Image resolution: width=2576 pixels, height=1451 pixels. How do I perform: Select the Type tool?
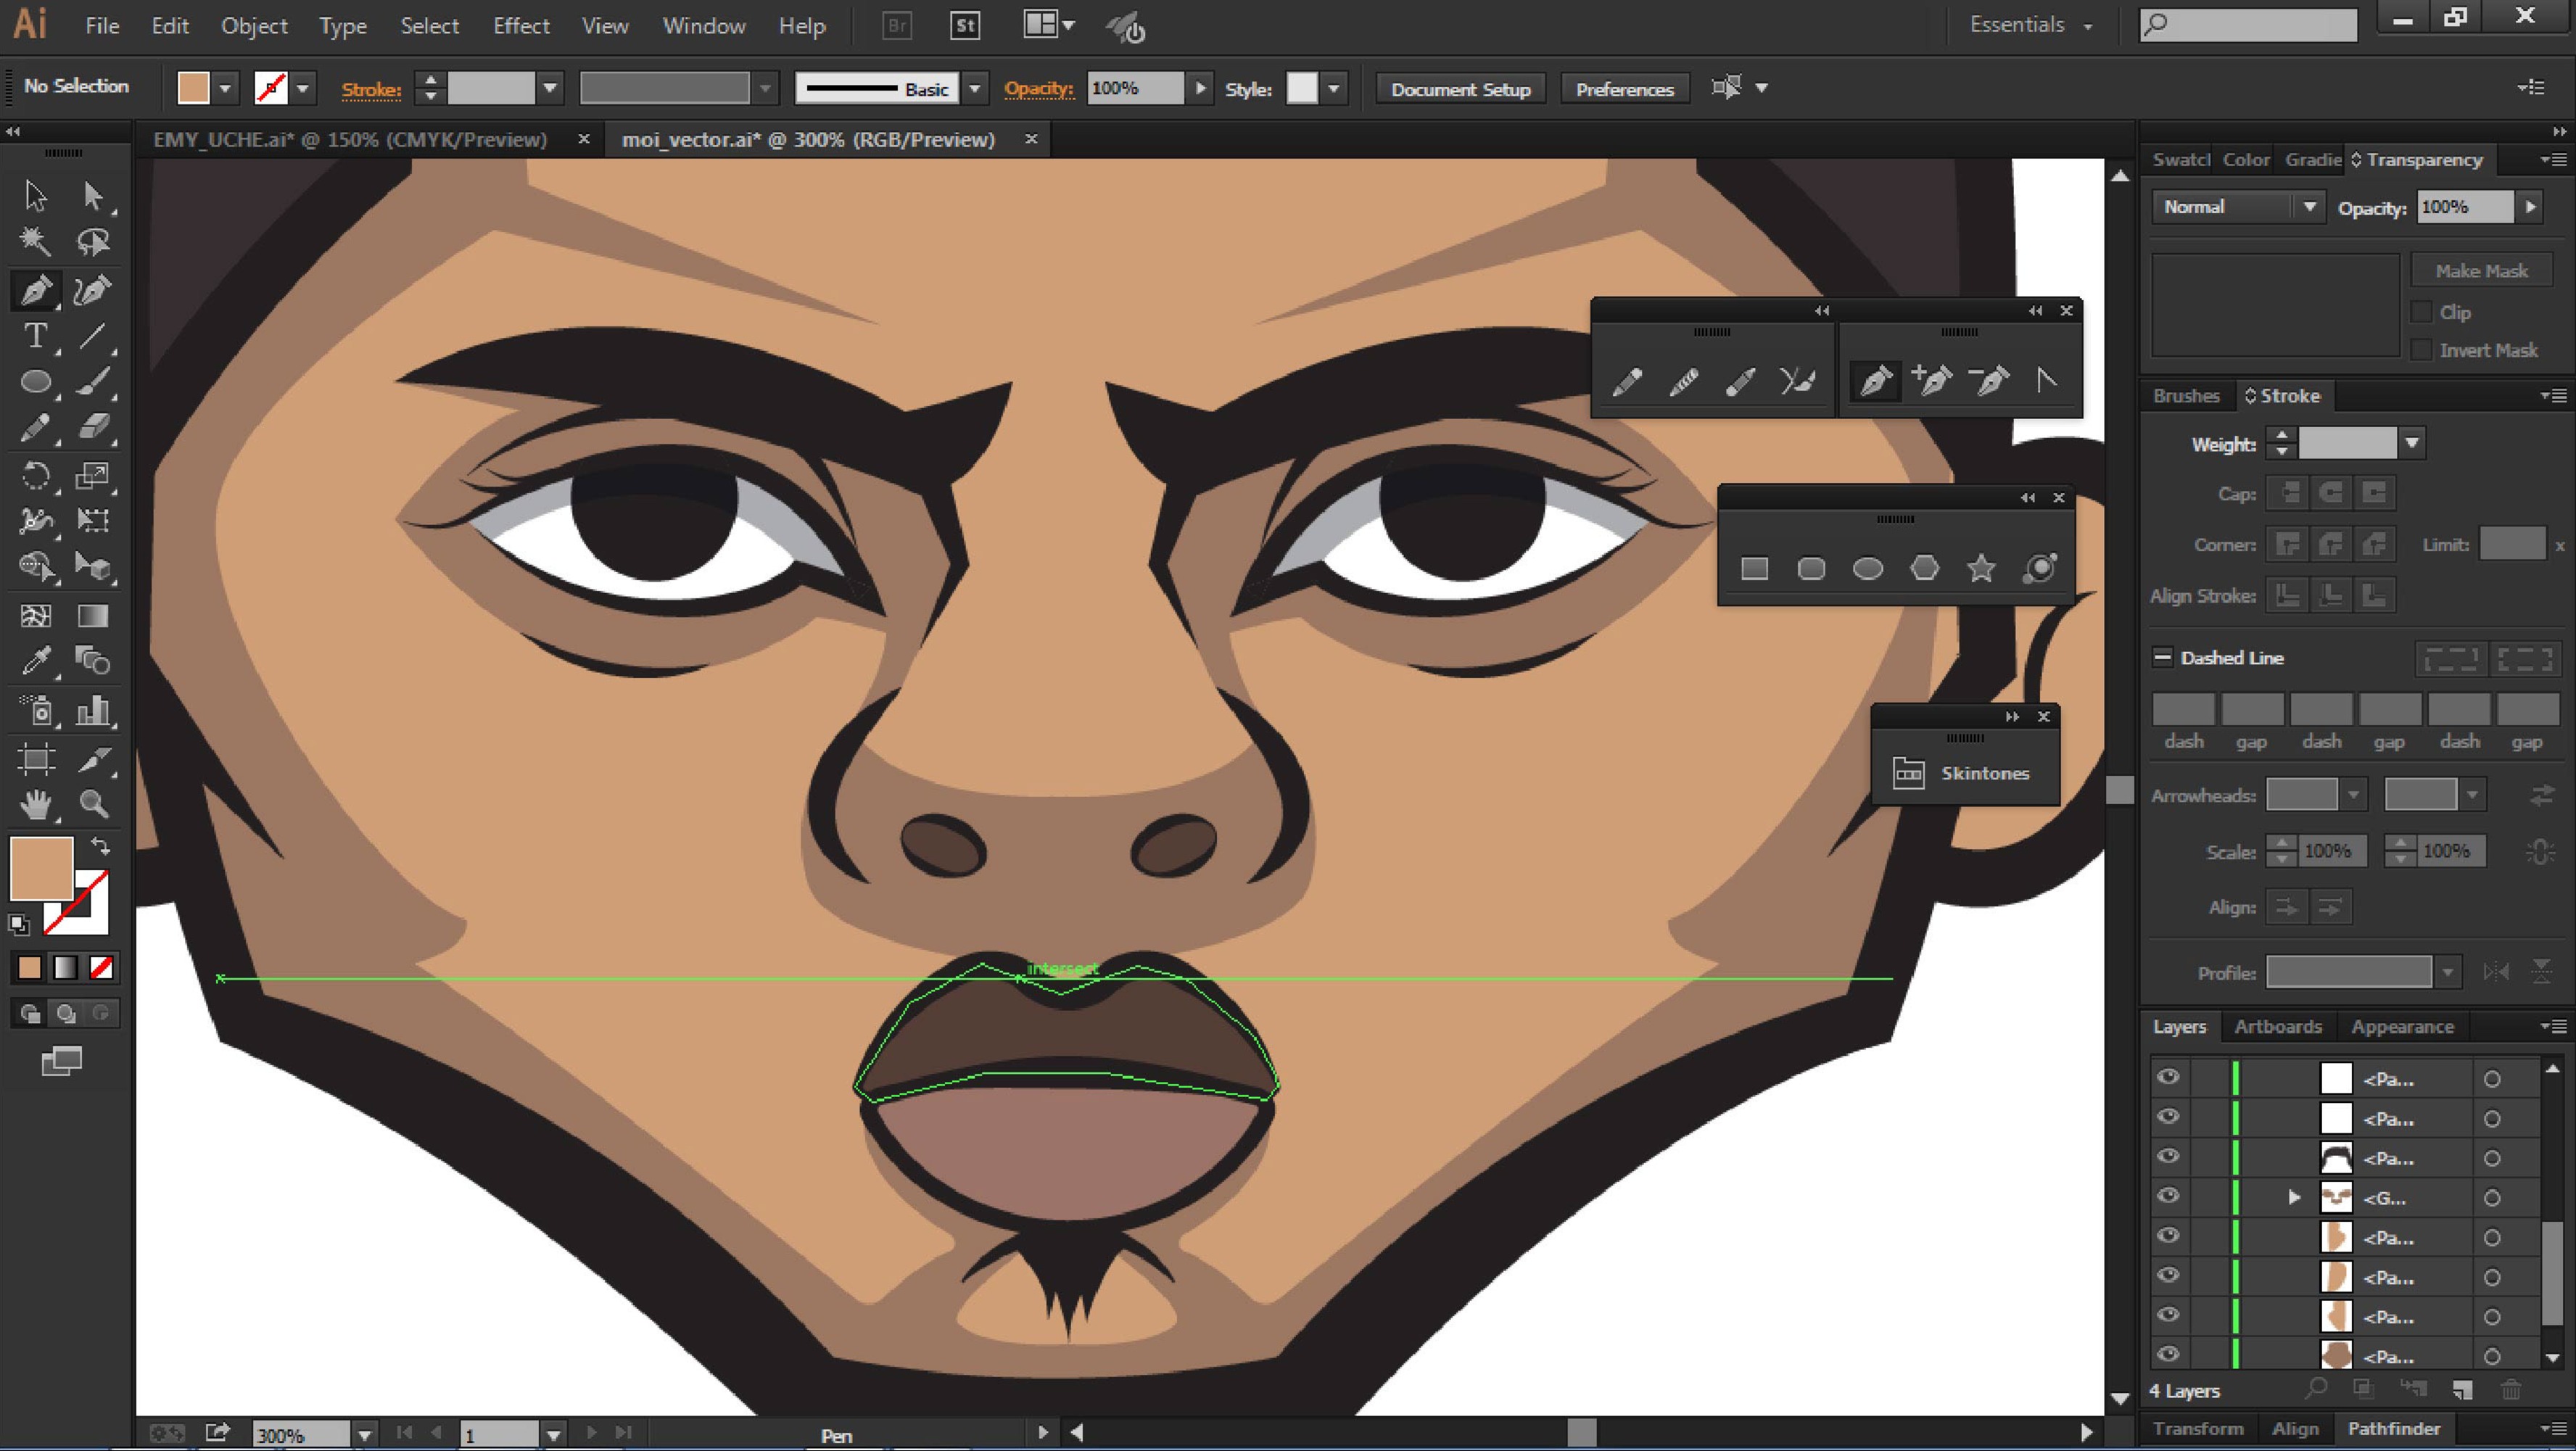pos(35,336)
